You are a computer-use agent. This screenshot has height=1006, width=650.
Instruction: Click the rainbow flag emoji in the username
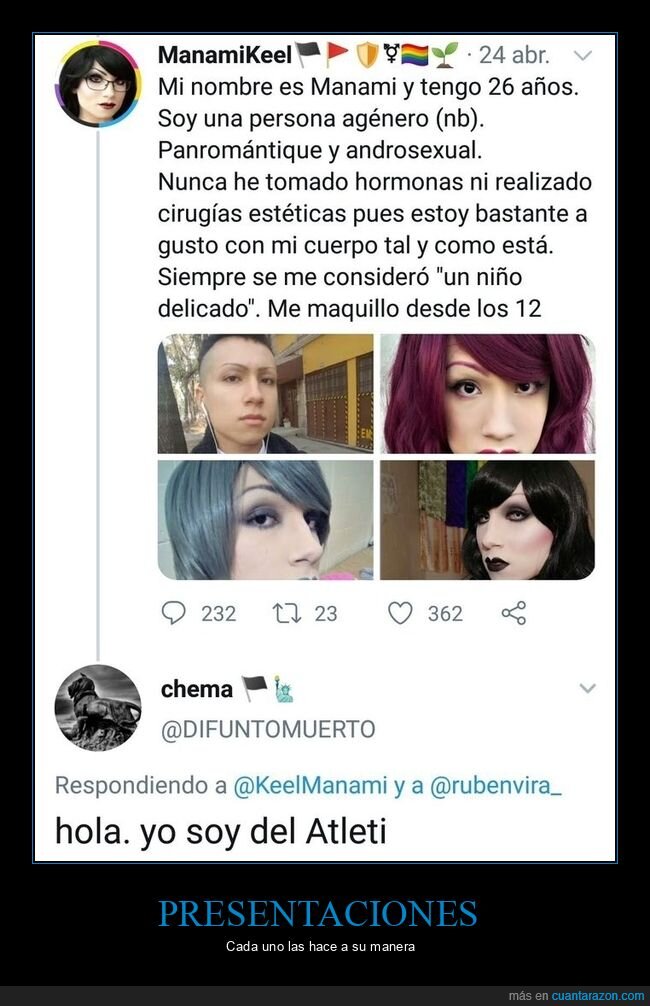[415, 55]
